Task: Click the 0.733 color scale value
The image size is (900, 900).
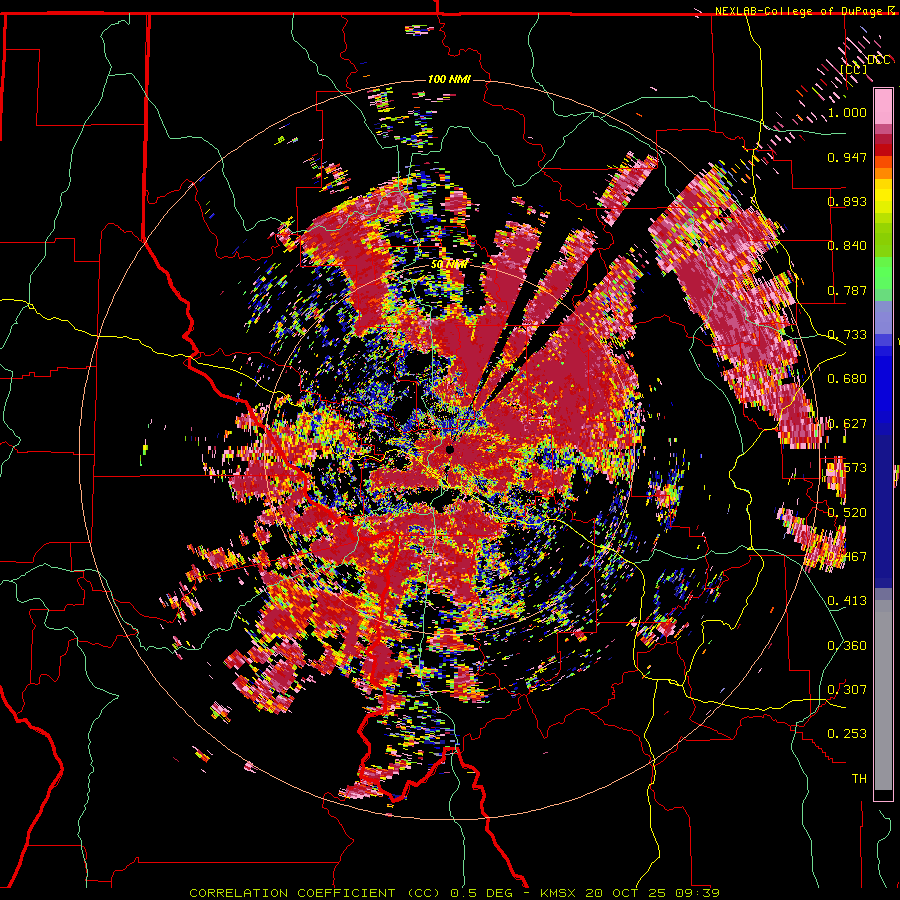Action: [x=847, y=335]
